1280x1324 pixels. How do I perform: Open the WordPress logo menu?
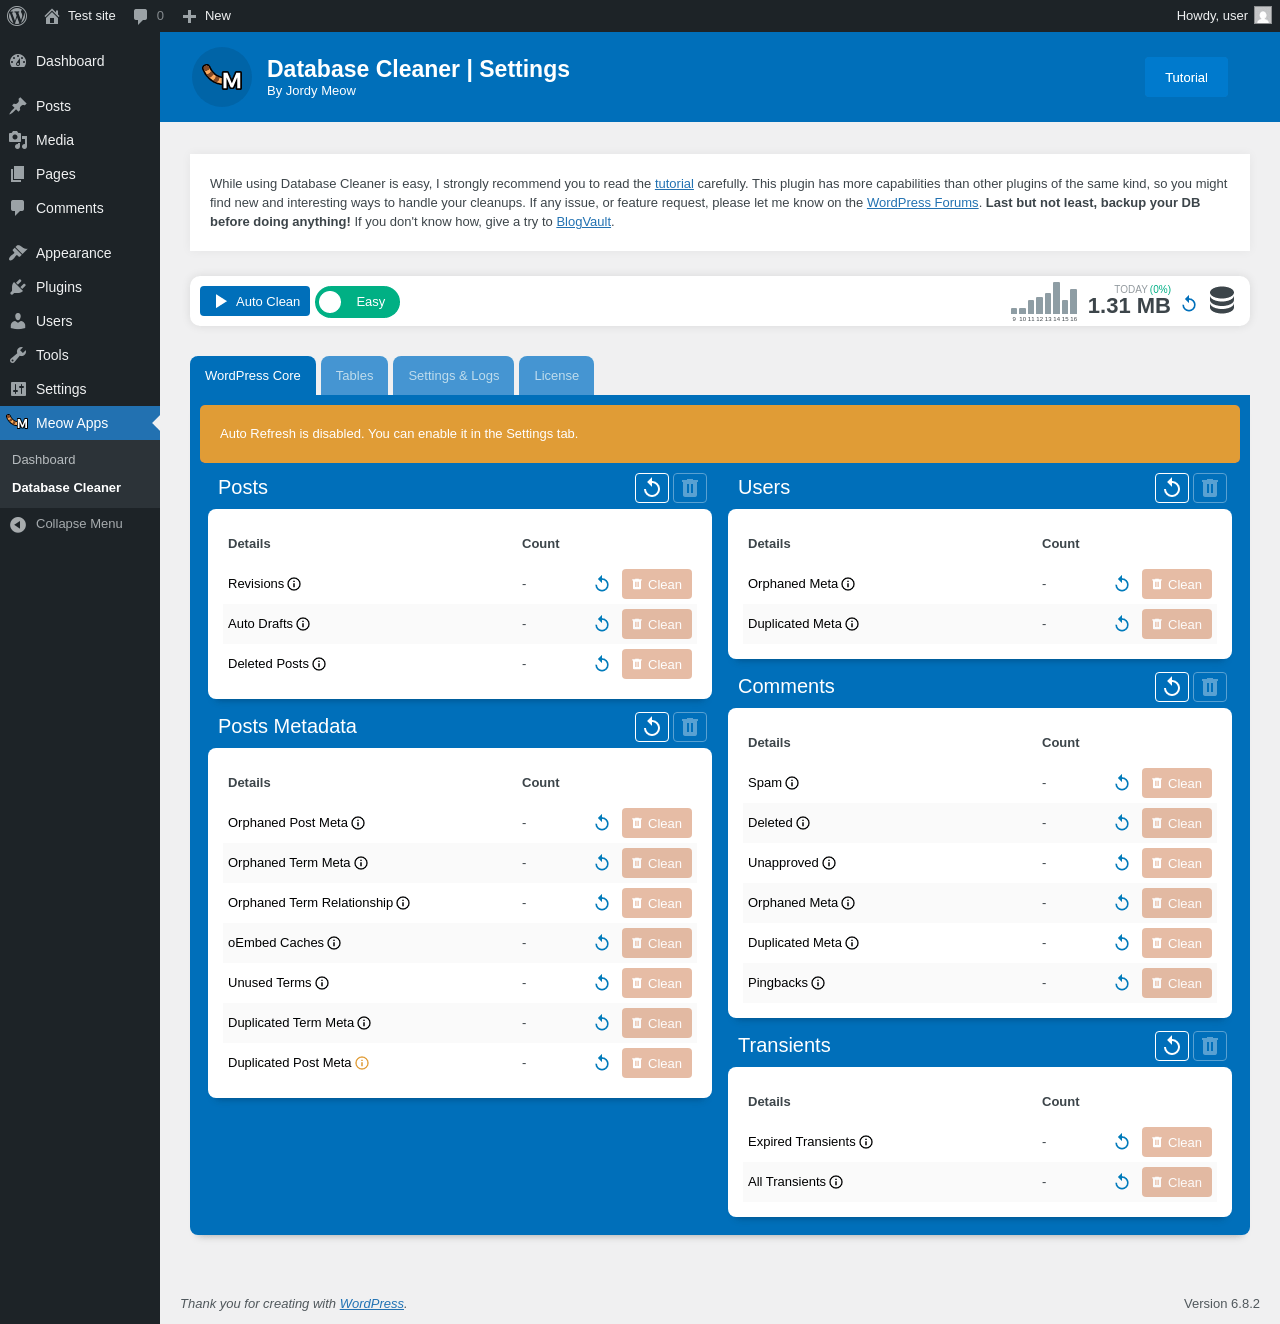[x=17, y=16]
